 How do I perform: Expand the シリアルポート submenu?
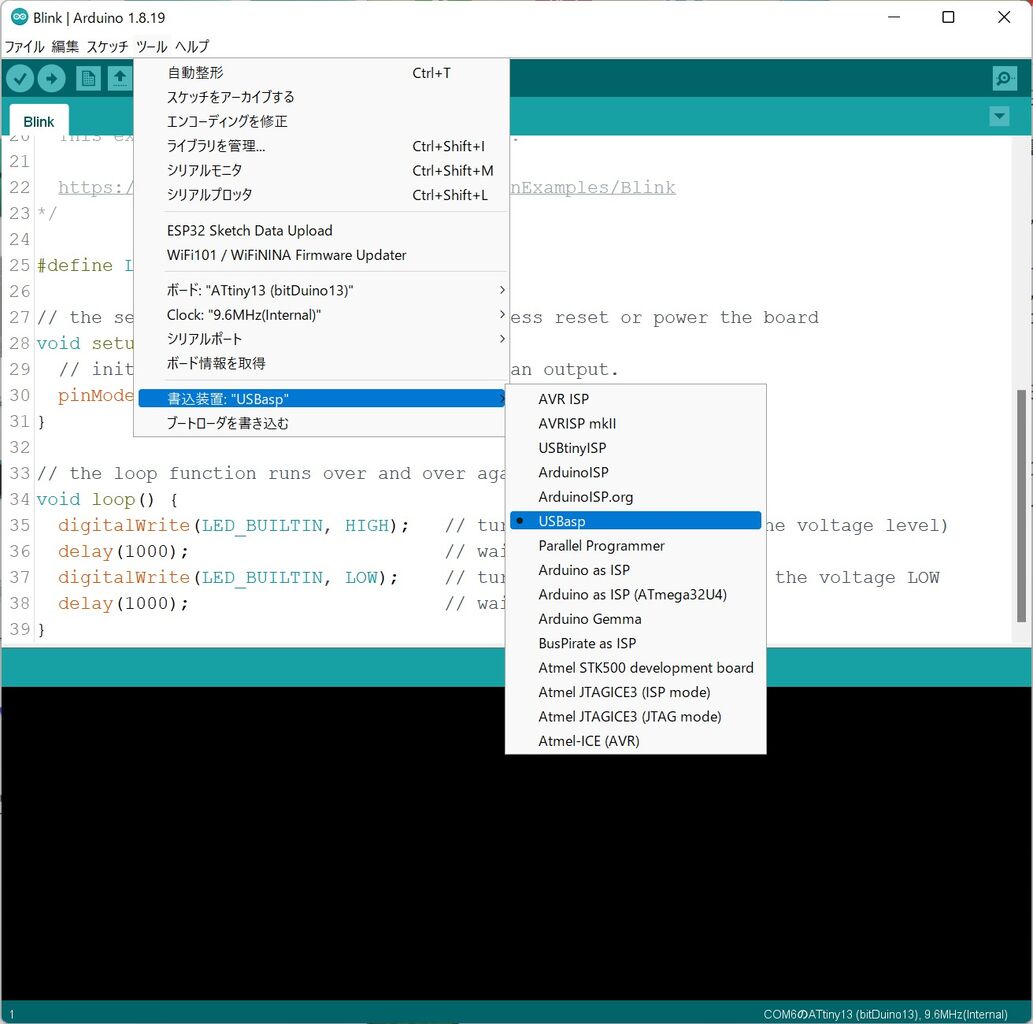point(323,339)
